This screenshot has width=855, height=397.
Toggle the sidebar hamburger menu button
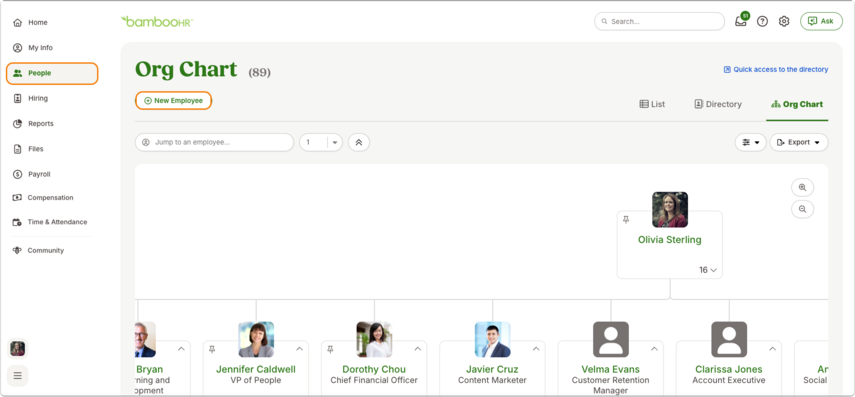pos(17,375)
